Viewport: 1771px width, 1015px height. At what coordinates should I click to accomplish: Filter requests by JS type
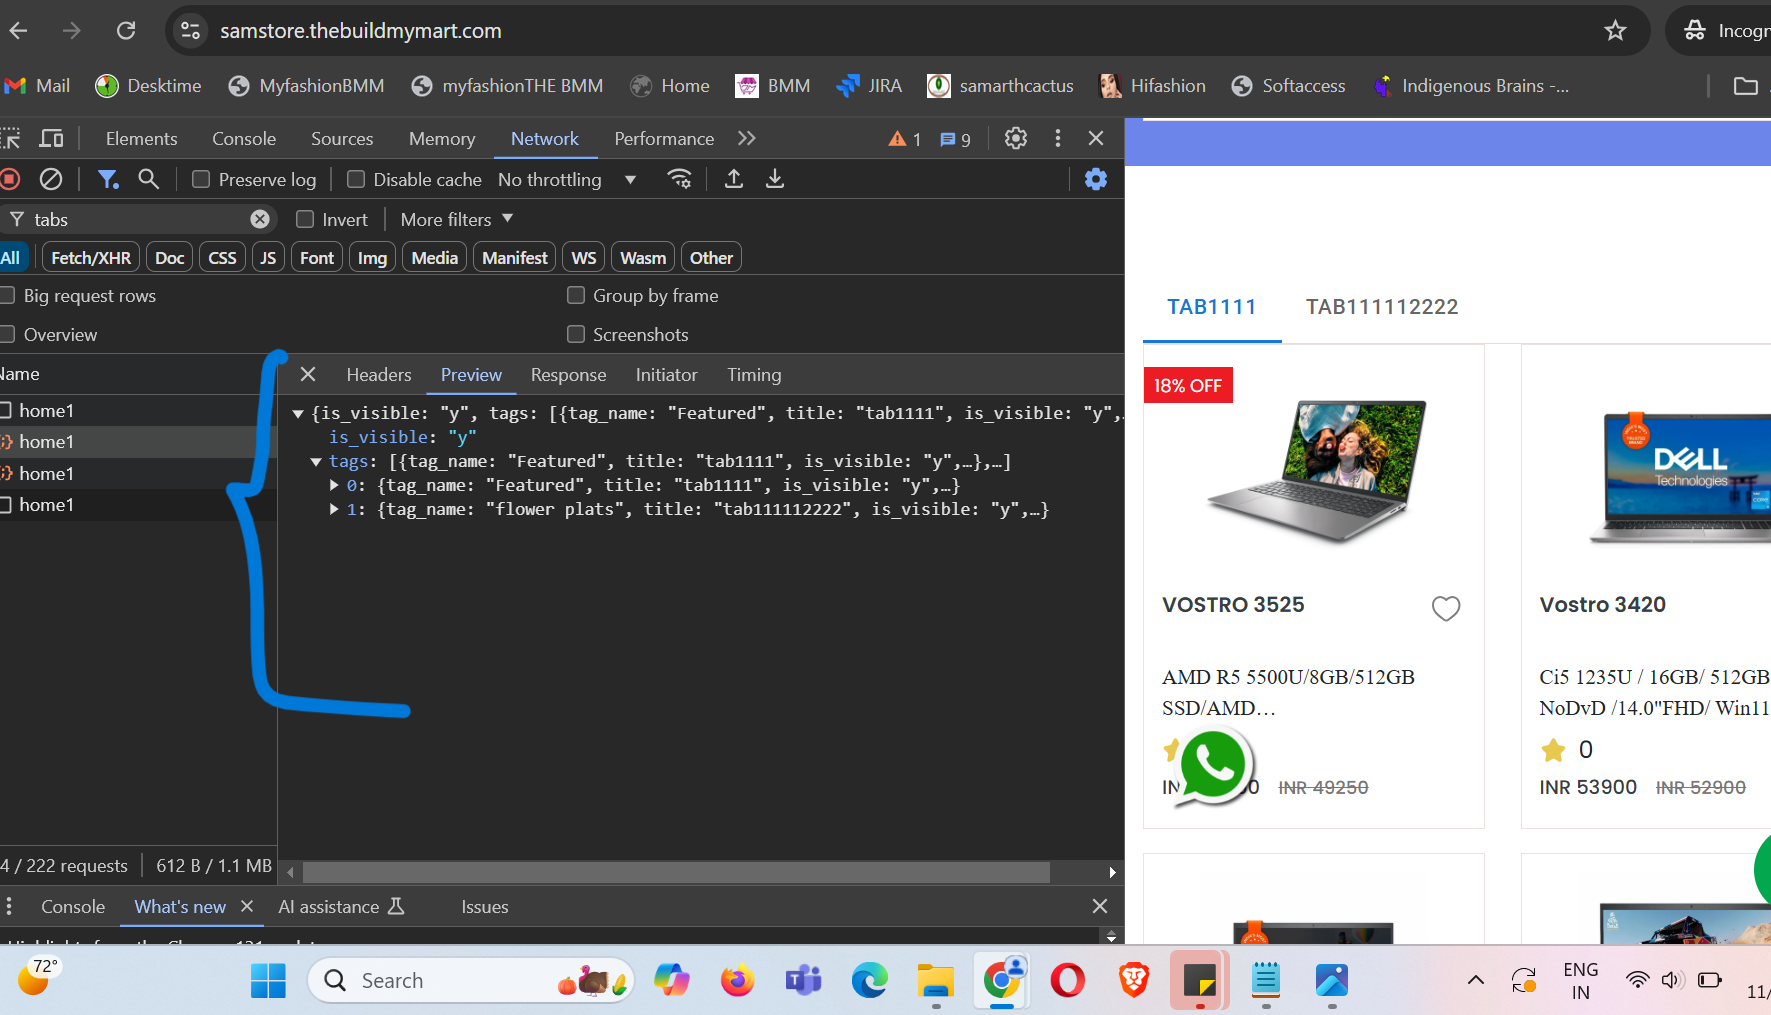coord(268,258)
